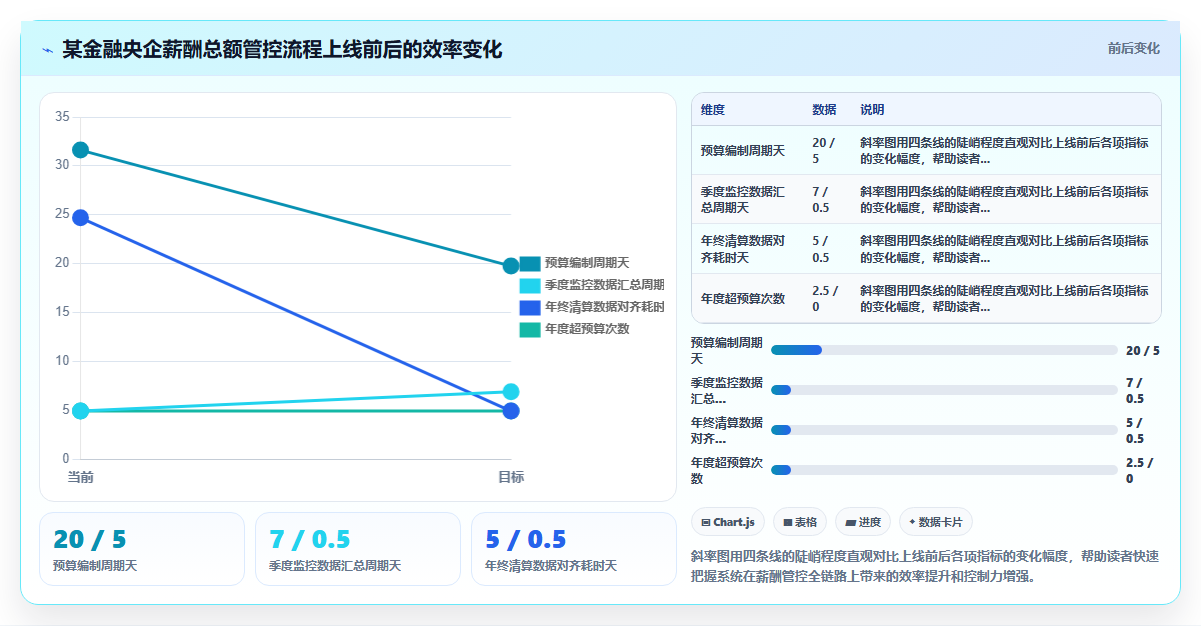
Task: Click table data cell 20 / 5
Action: (x=826, y=150)
